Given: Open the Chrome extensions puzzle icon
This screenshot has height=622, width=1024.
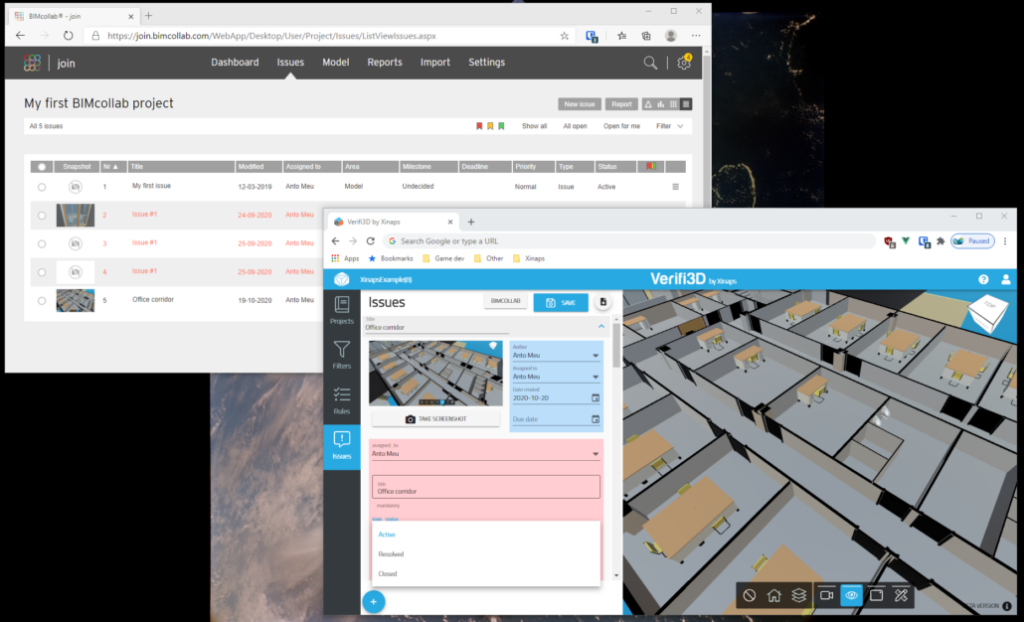Looking at the screenshot, I should click(x=940, y=241).
